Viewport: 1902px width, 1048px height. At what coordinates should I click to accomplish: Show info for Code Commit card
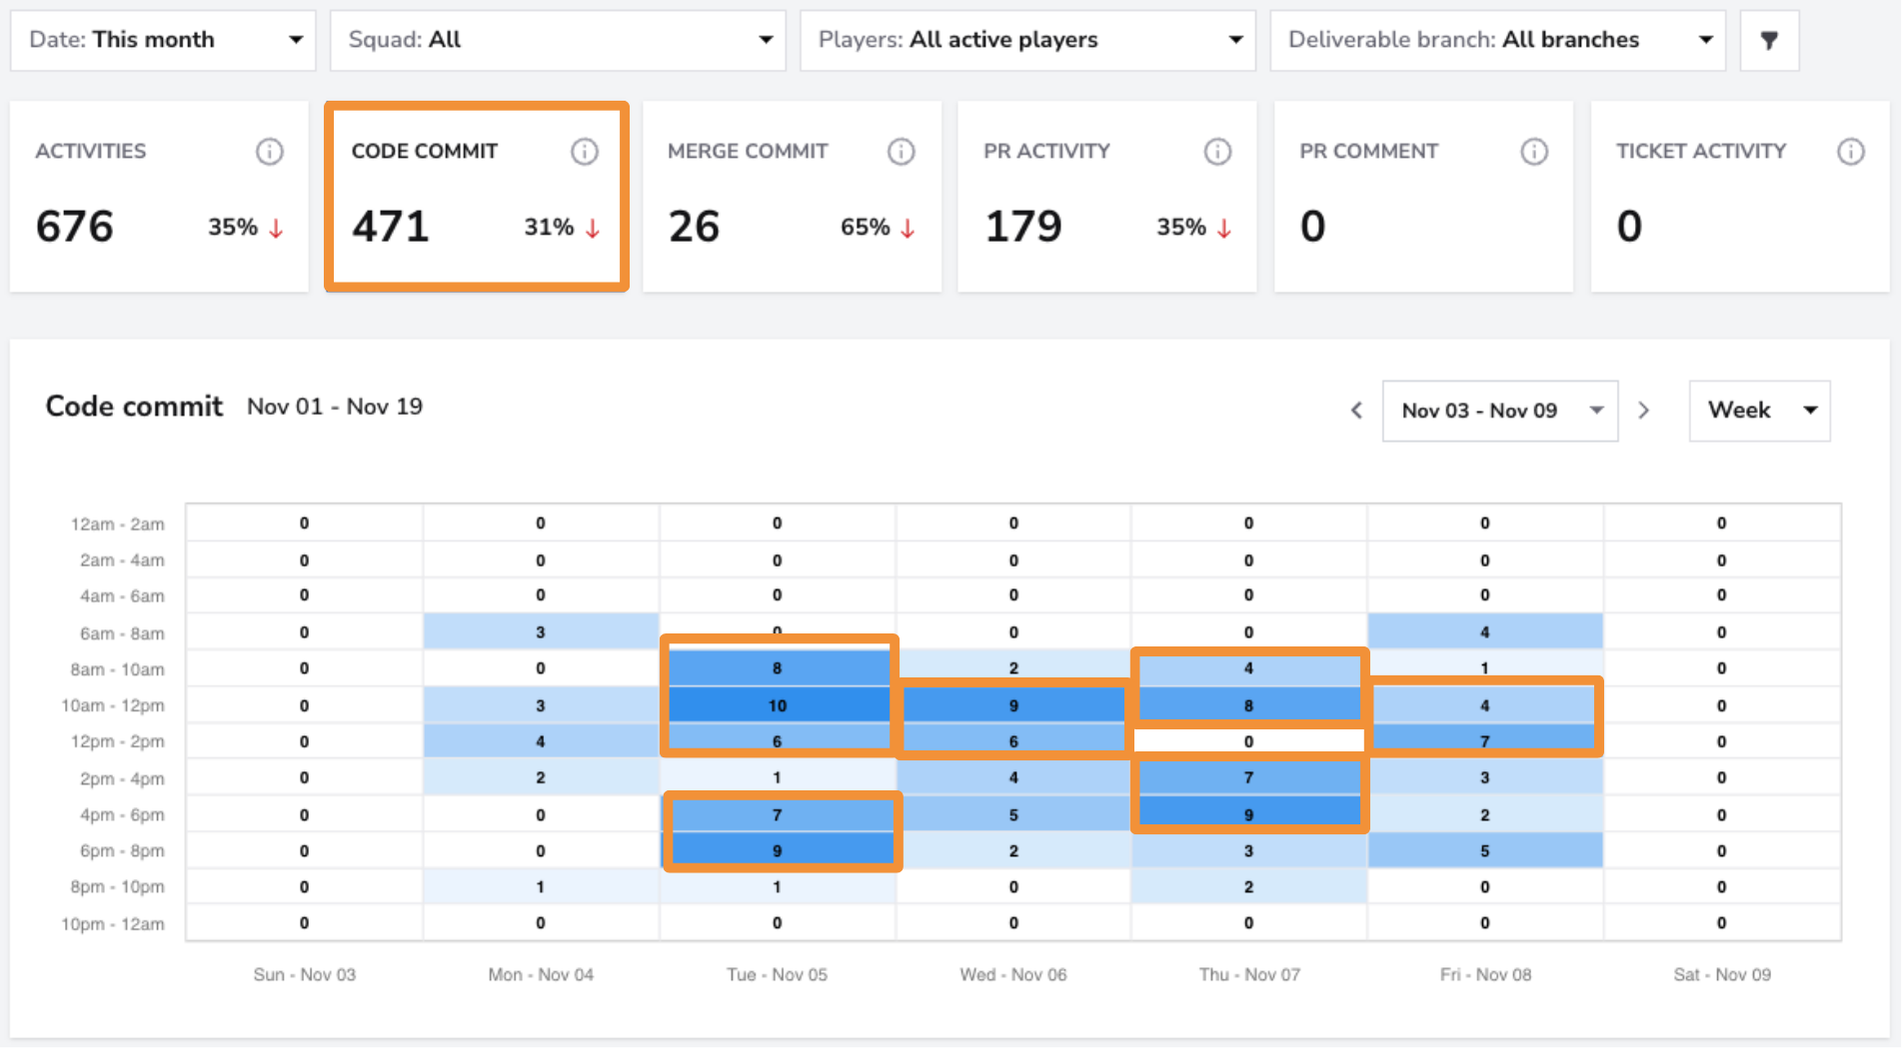point(585,152)
